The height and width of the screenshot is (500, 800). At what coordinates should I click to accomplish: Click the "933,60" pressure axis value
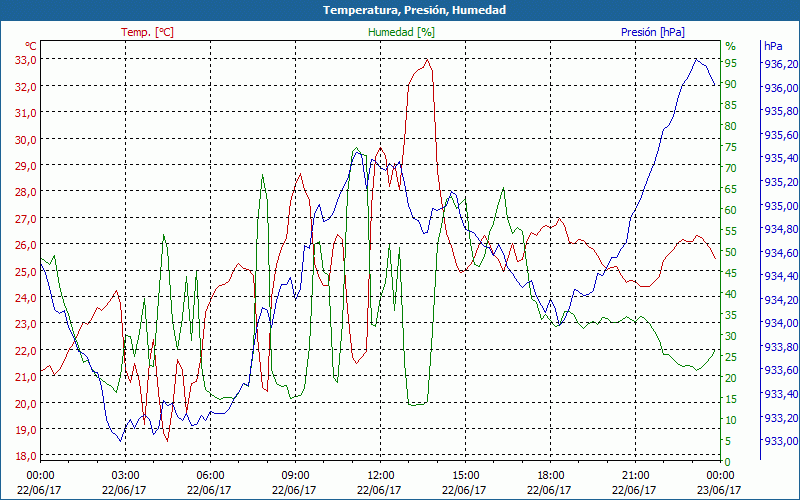(781, 370)
